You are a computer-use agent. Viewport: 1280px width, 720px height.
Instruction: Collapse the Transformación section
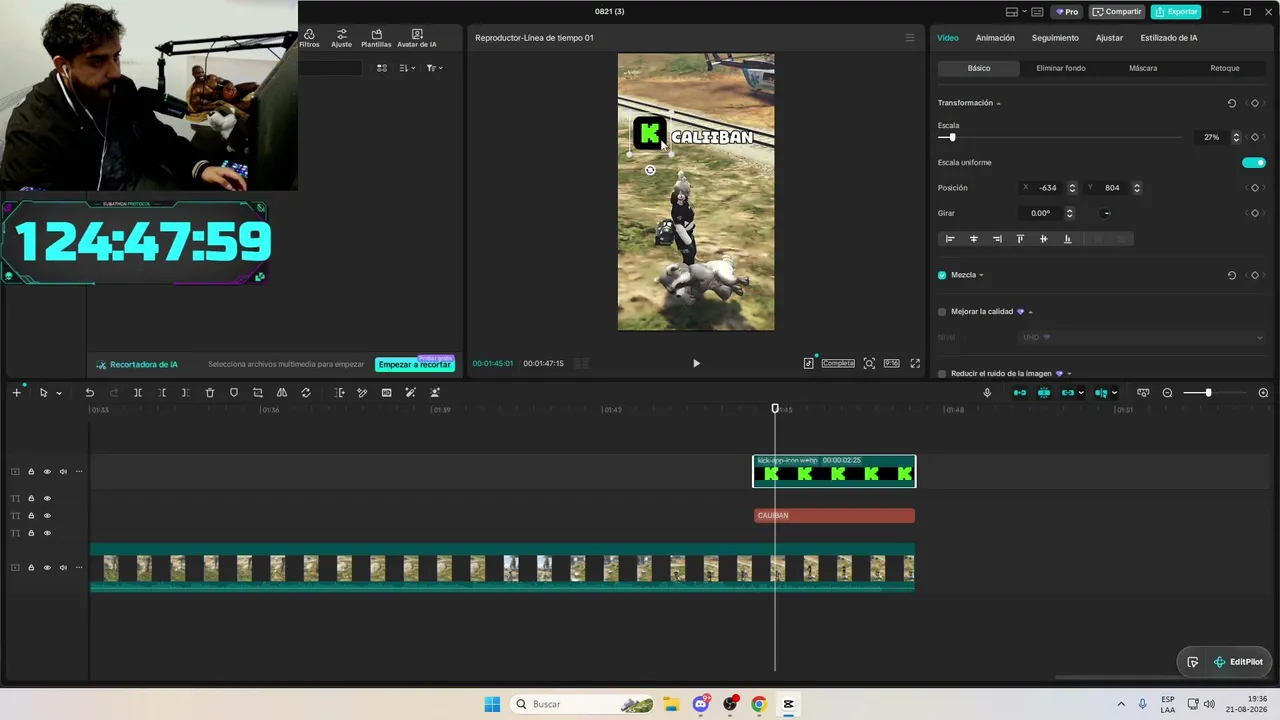(998, 103)
